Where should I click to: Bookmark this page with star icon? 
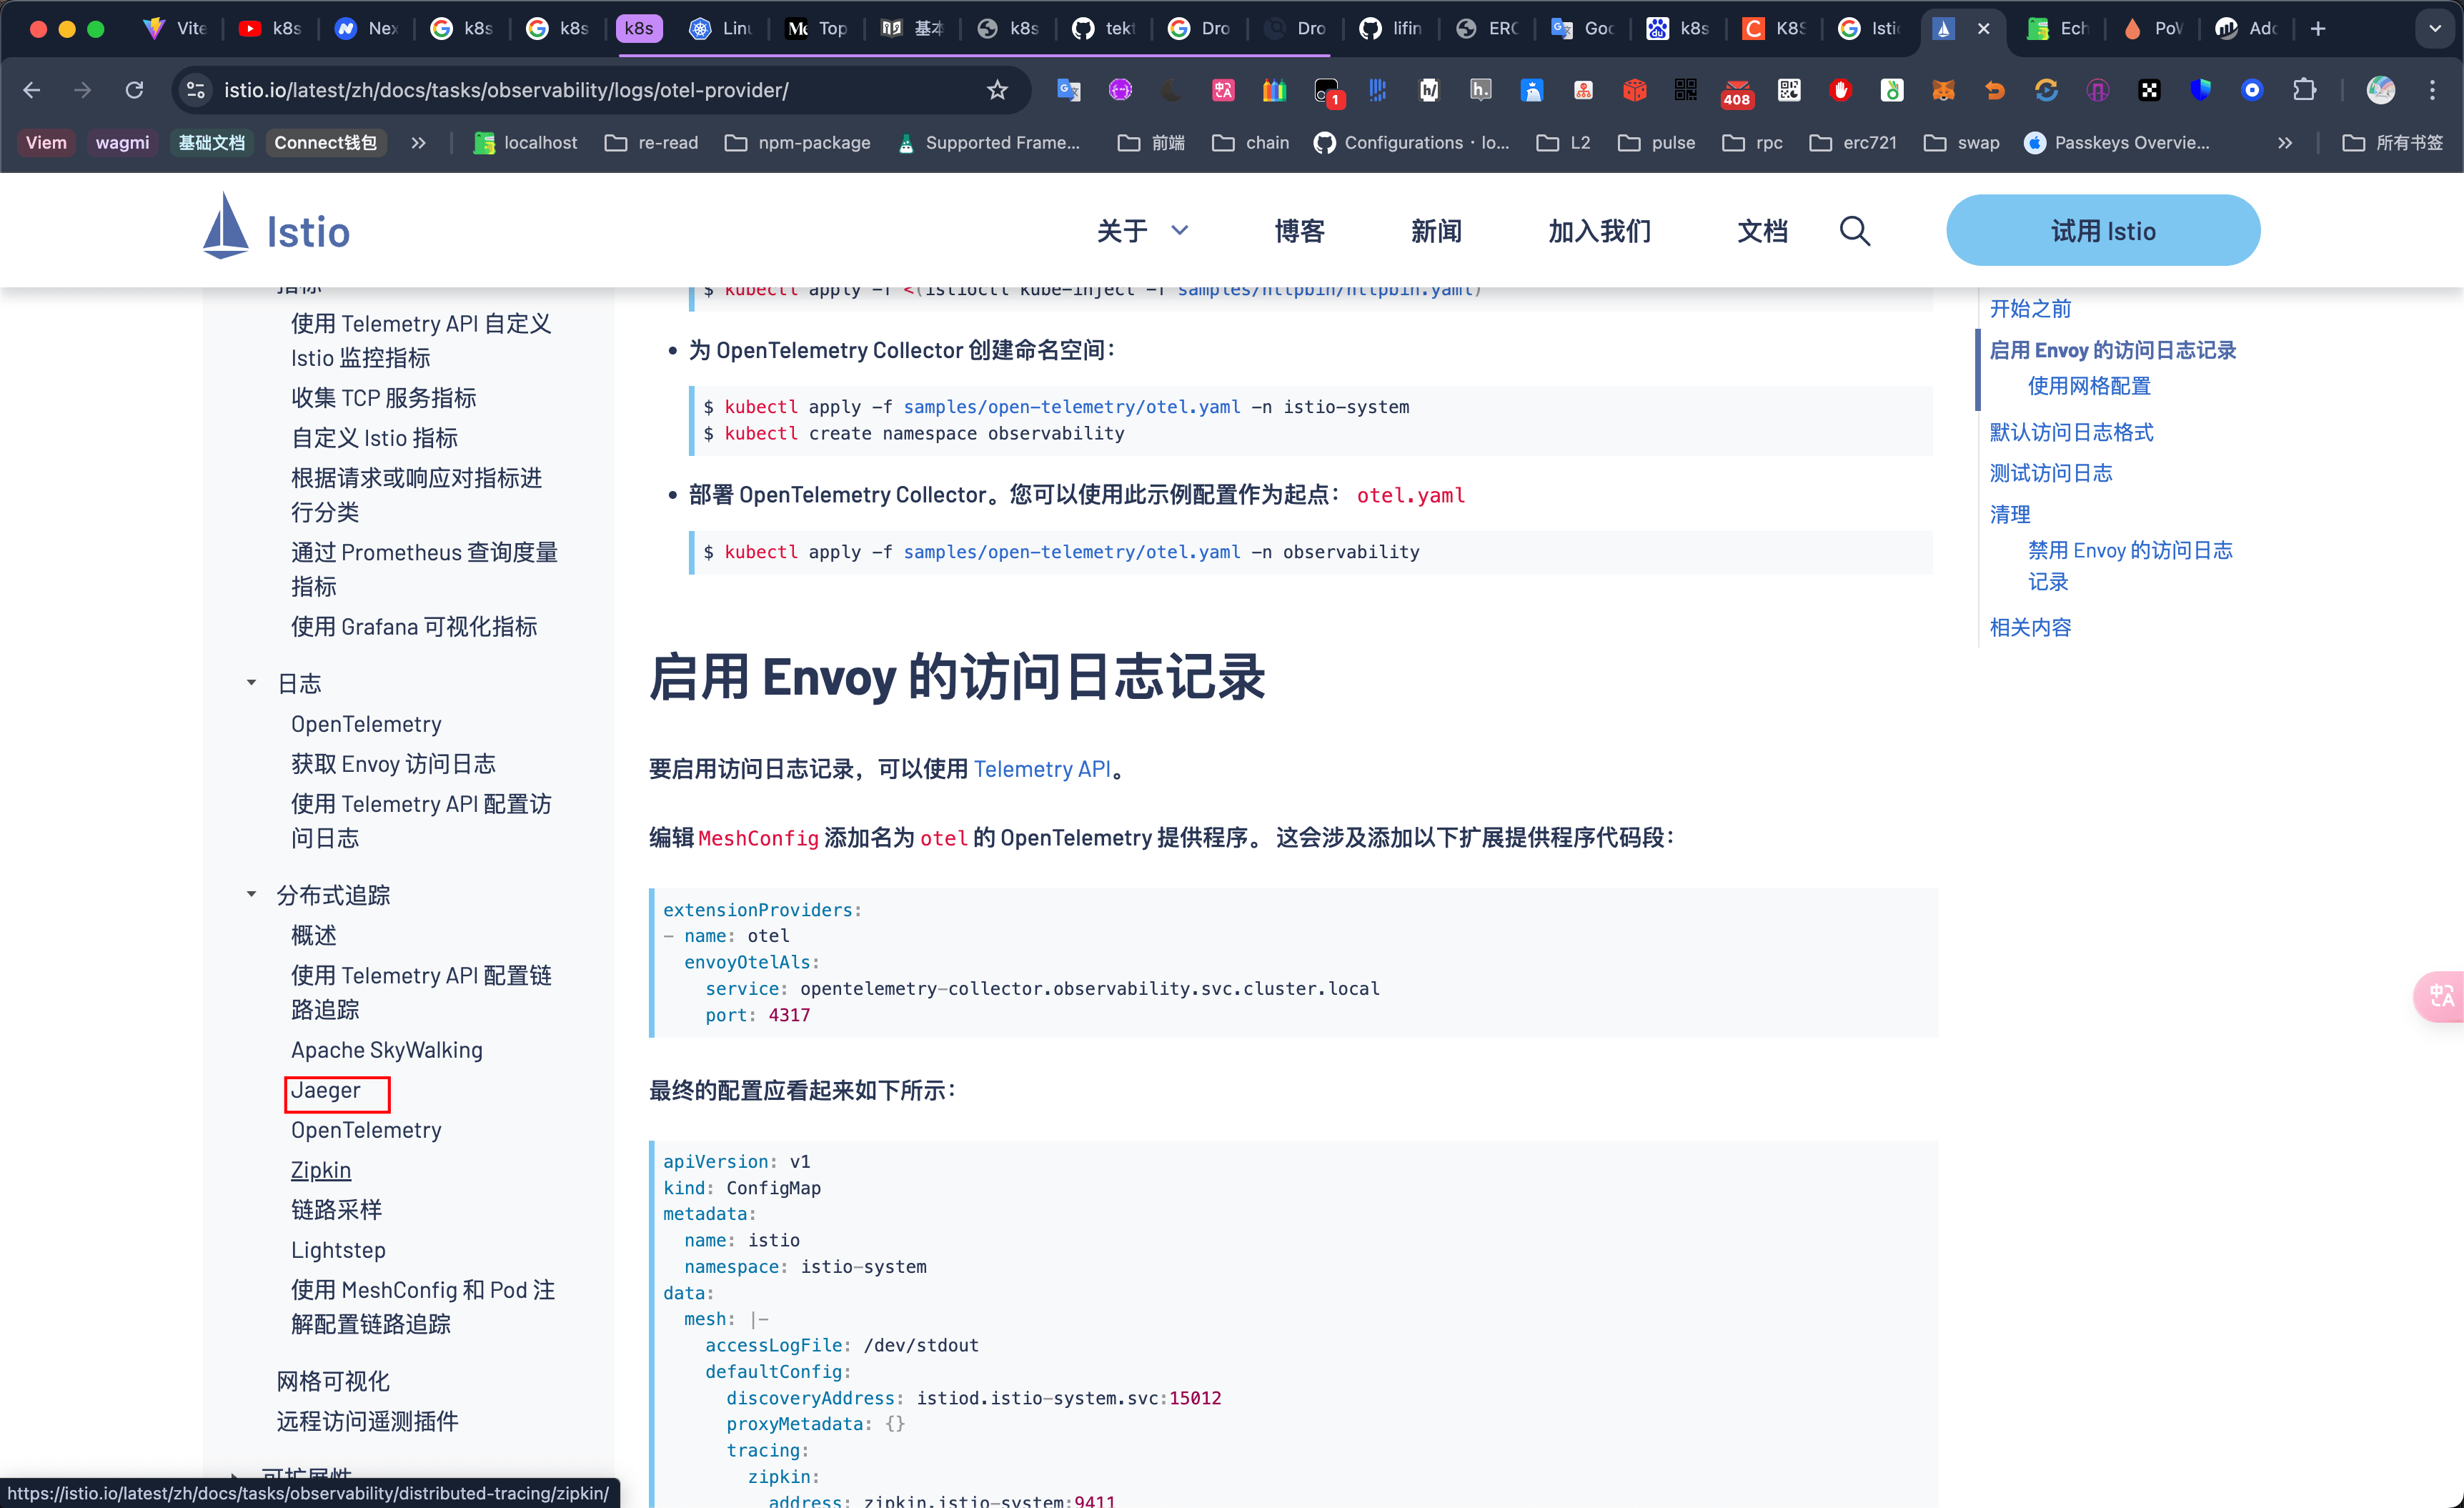997,90
